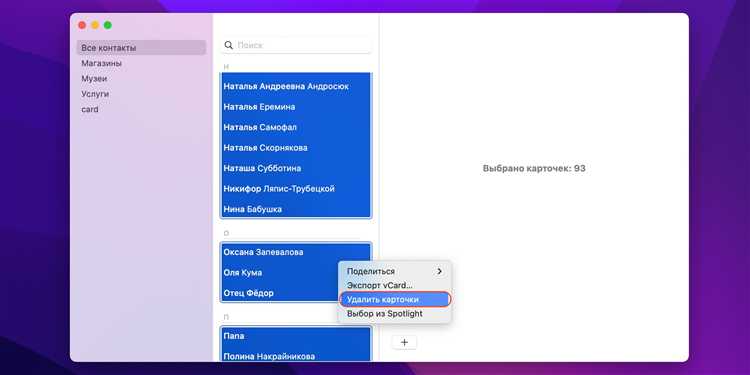Click the red close window button
Image resolution: width=750 pixels, height=375 pixels.
click(82, 25)
